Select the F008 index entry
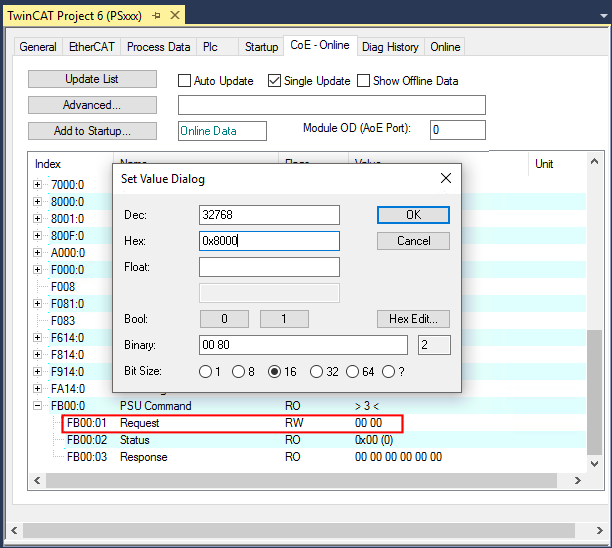 coord(63,287)
